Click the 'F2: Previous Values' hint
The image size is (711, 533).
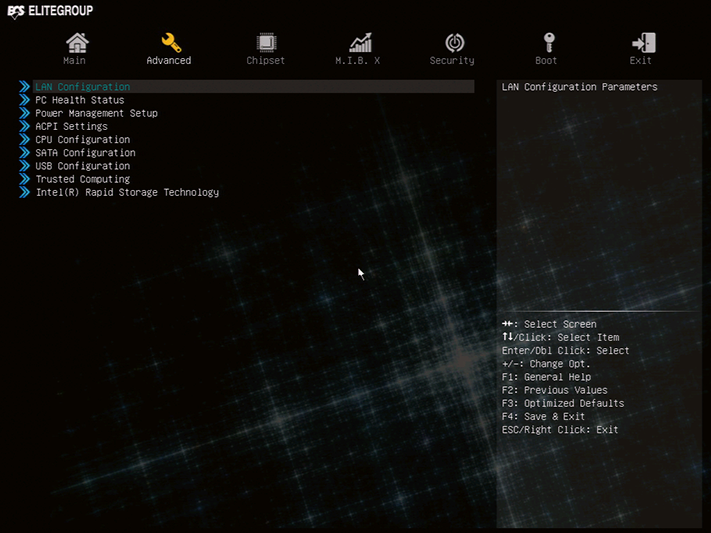coord(555,390)
